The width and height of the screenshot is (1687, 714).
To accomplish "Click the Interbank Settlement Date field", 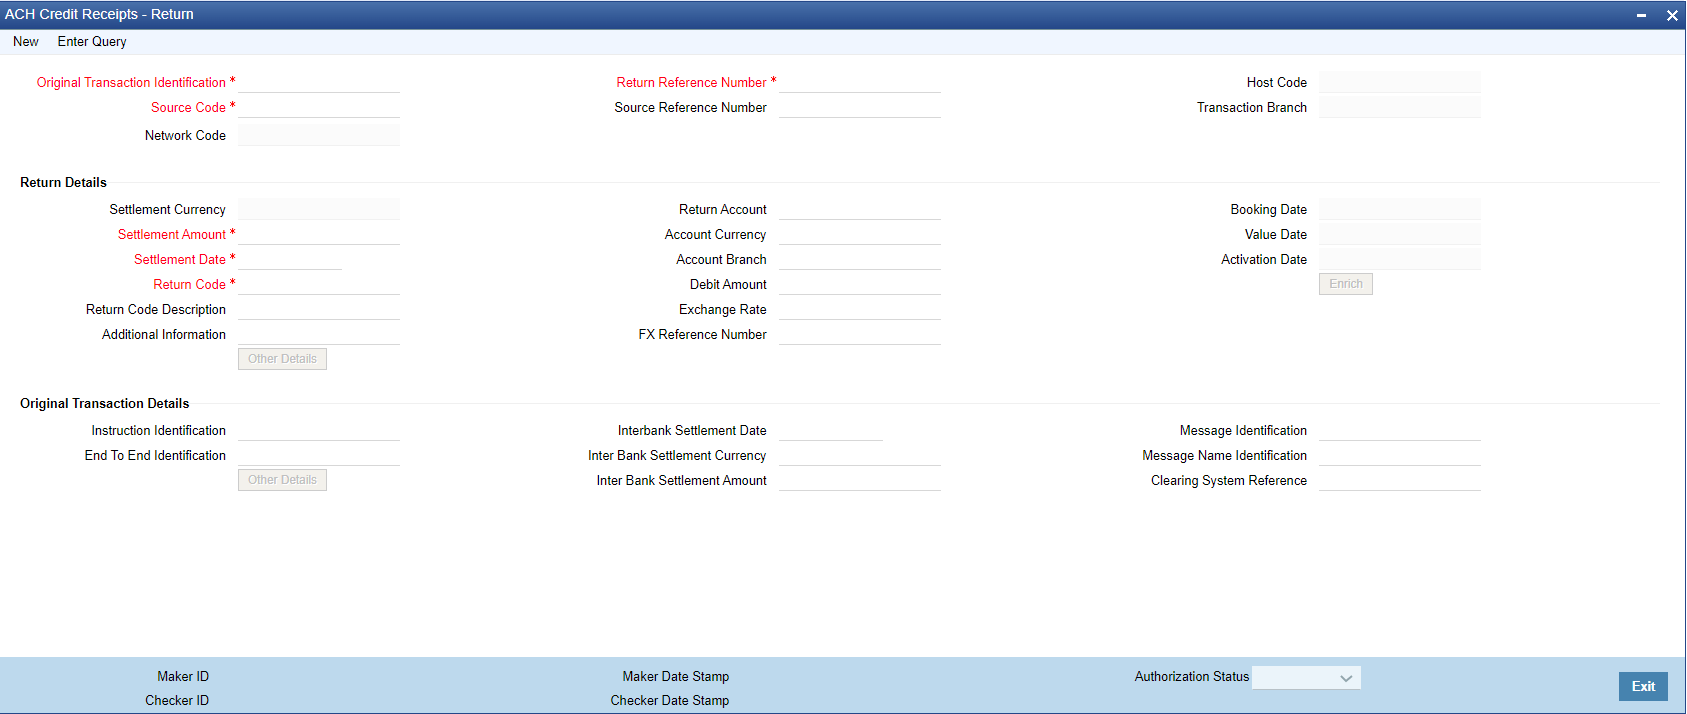I will click(831, 430).
